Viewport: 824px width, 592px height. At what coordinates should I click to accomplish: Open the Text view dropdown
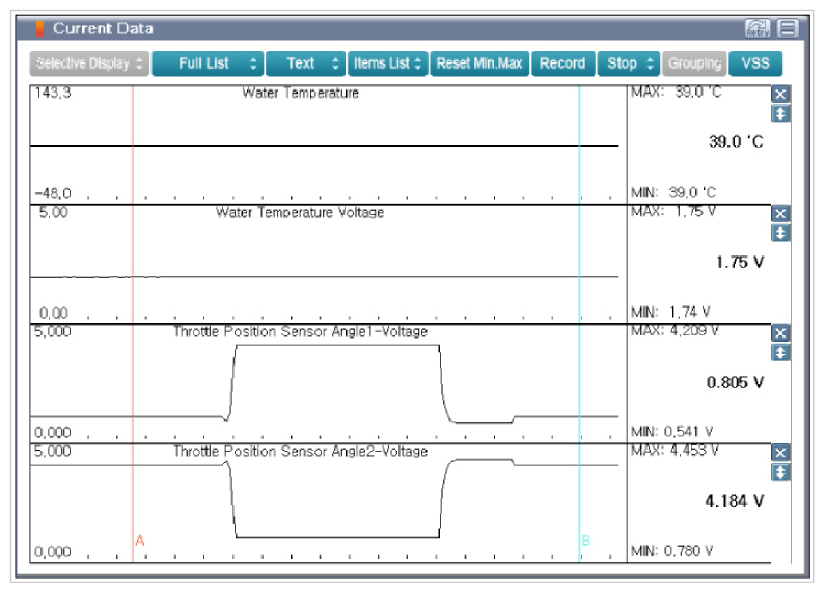click(x=306, y=63)
